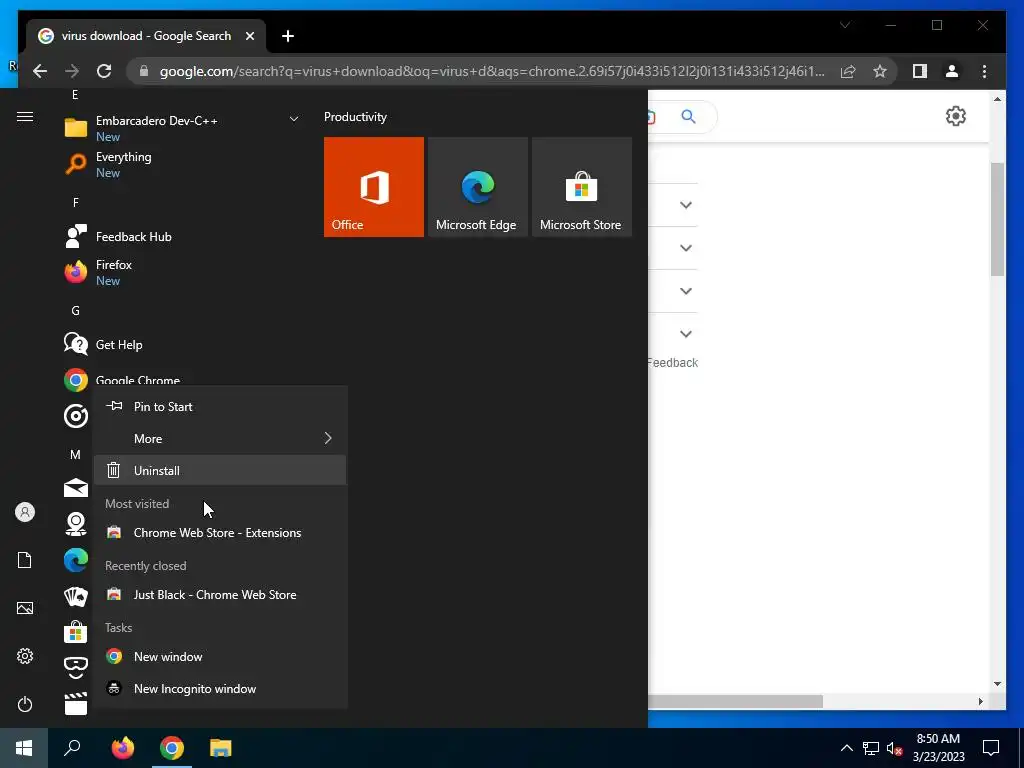Open Feedback Hub from the app list
This screenshot has height=768, width=1024.
(183, 236)
